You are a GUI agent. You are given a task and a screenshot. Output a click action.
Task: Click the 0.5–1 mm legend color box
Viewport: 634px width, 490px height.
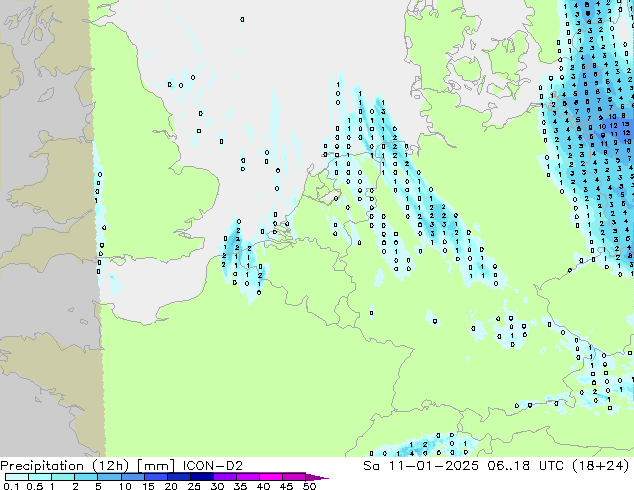(40, 477)
